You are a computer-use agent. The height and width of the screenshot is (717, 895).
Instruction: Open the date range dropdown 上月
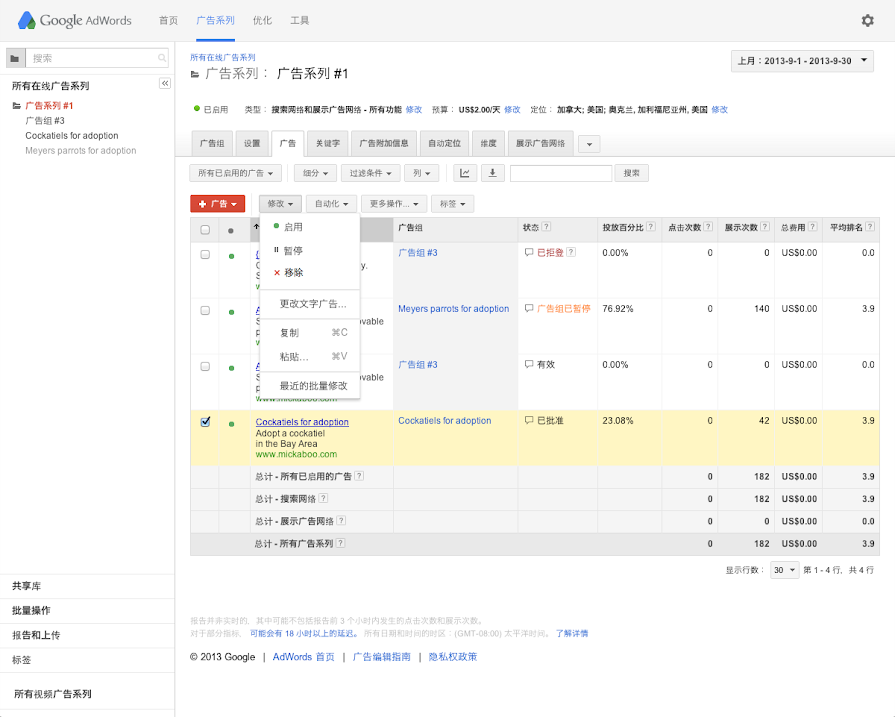tap(803, 61)
